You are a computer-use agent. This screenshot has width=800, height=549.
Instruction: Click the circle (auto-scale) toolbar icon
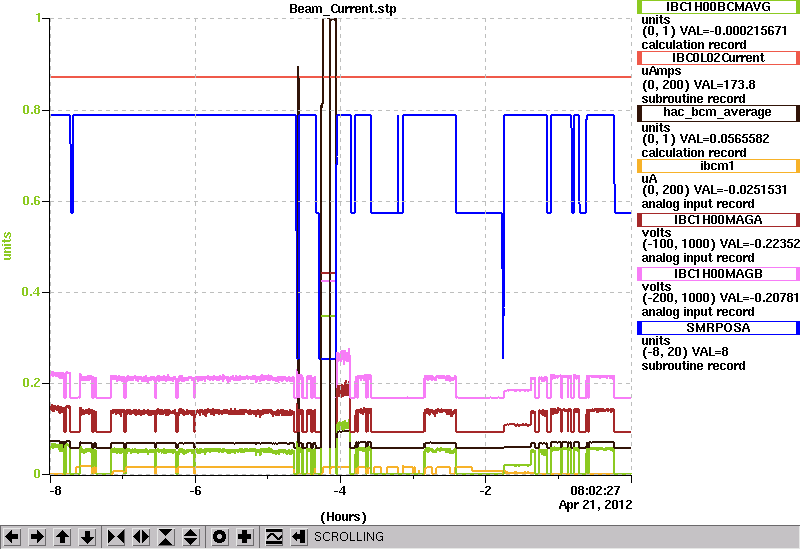click(x=220, y=537)
